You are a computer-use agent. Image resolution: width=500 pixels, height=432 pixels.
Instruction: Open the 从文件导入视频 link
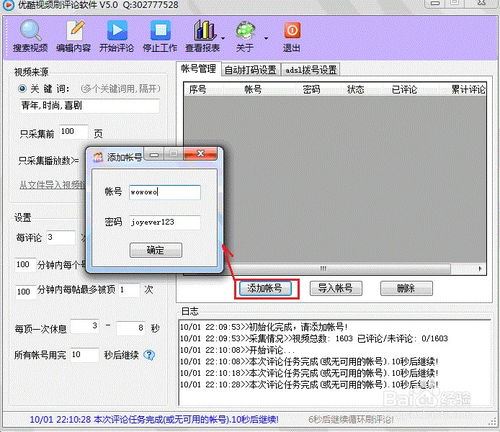click(x=52, y=185)
